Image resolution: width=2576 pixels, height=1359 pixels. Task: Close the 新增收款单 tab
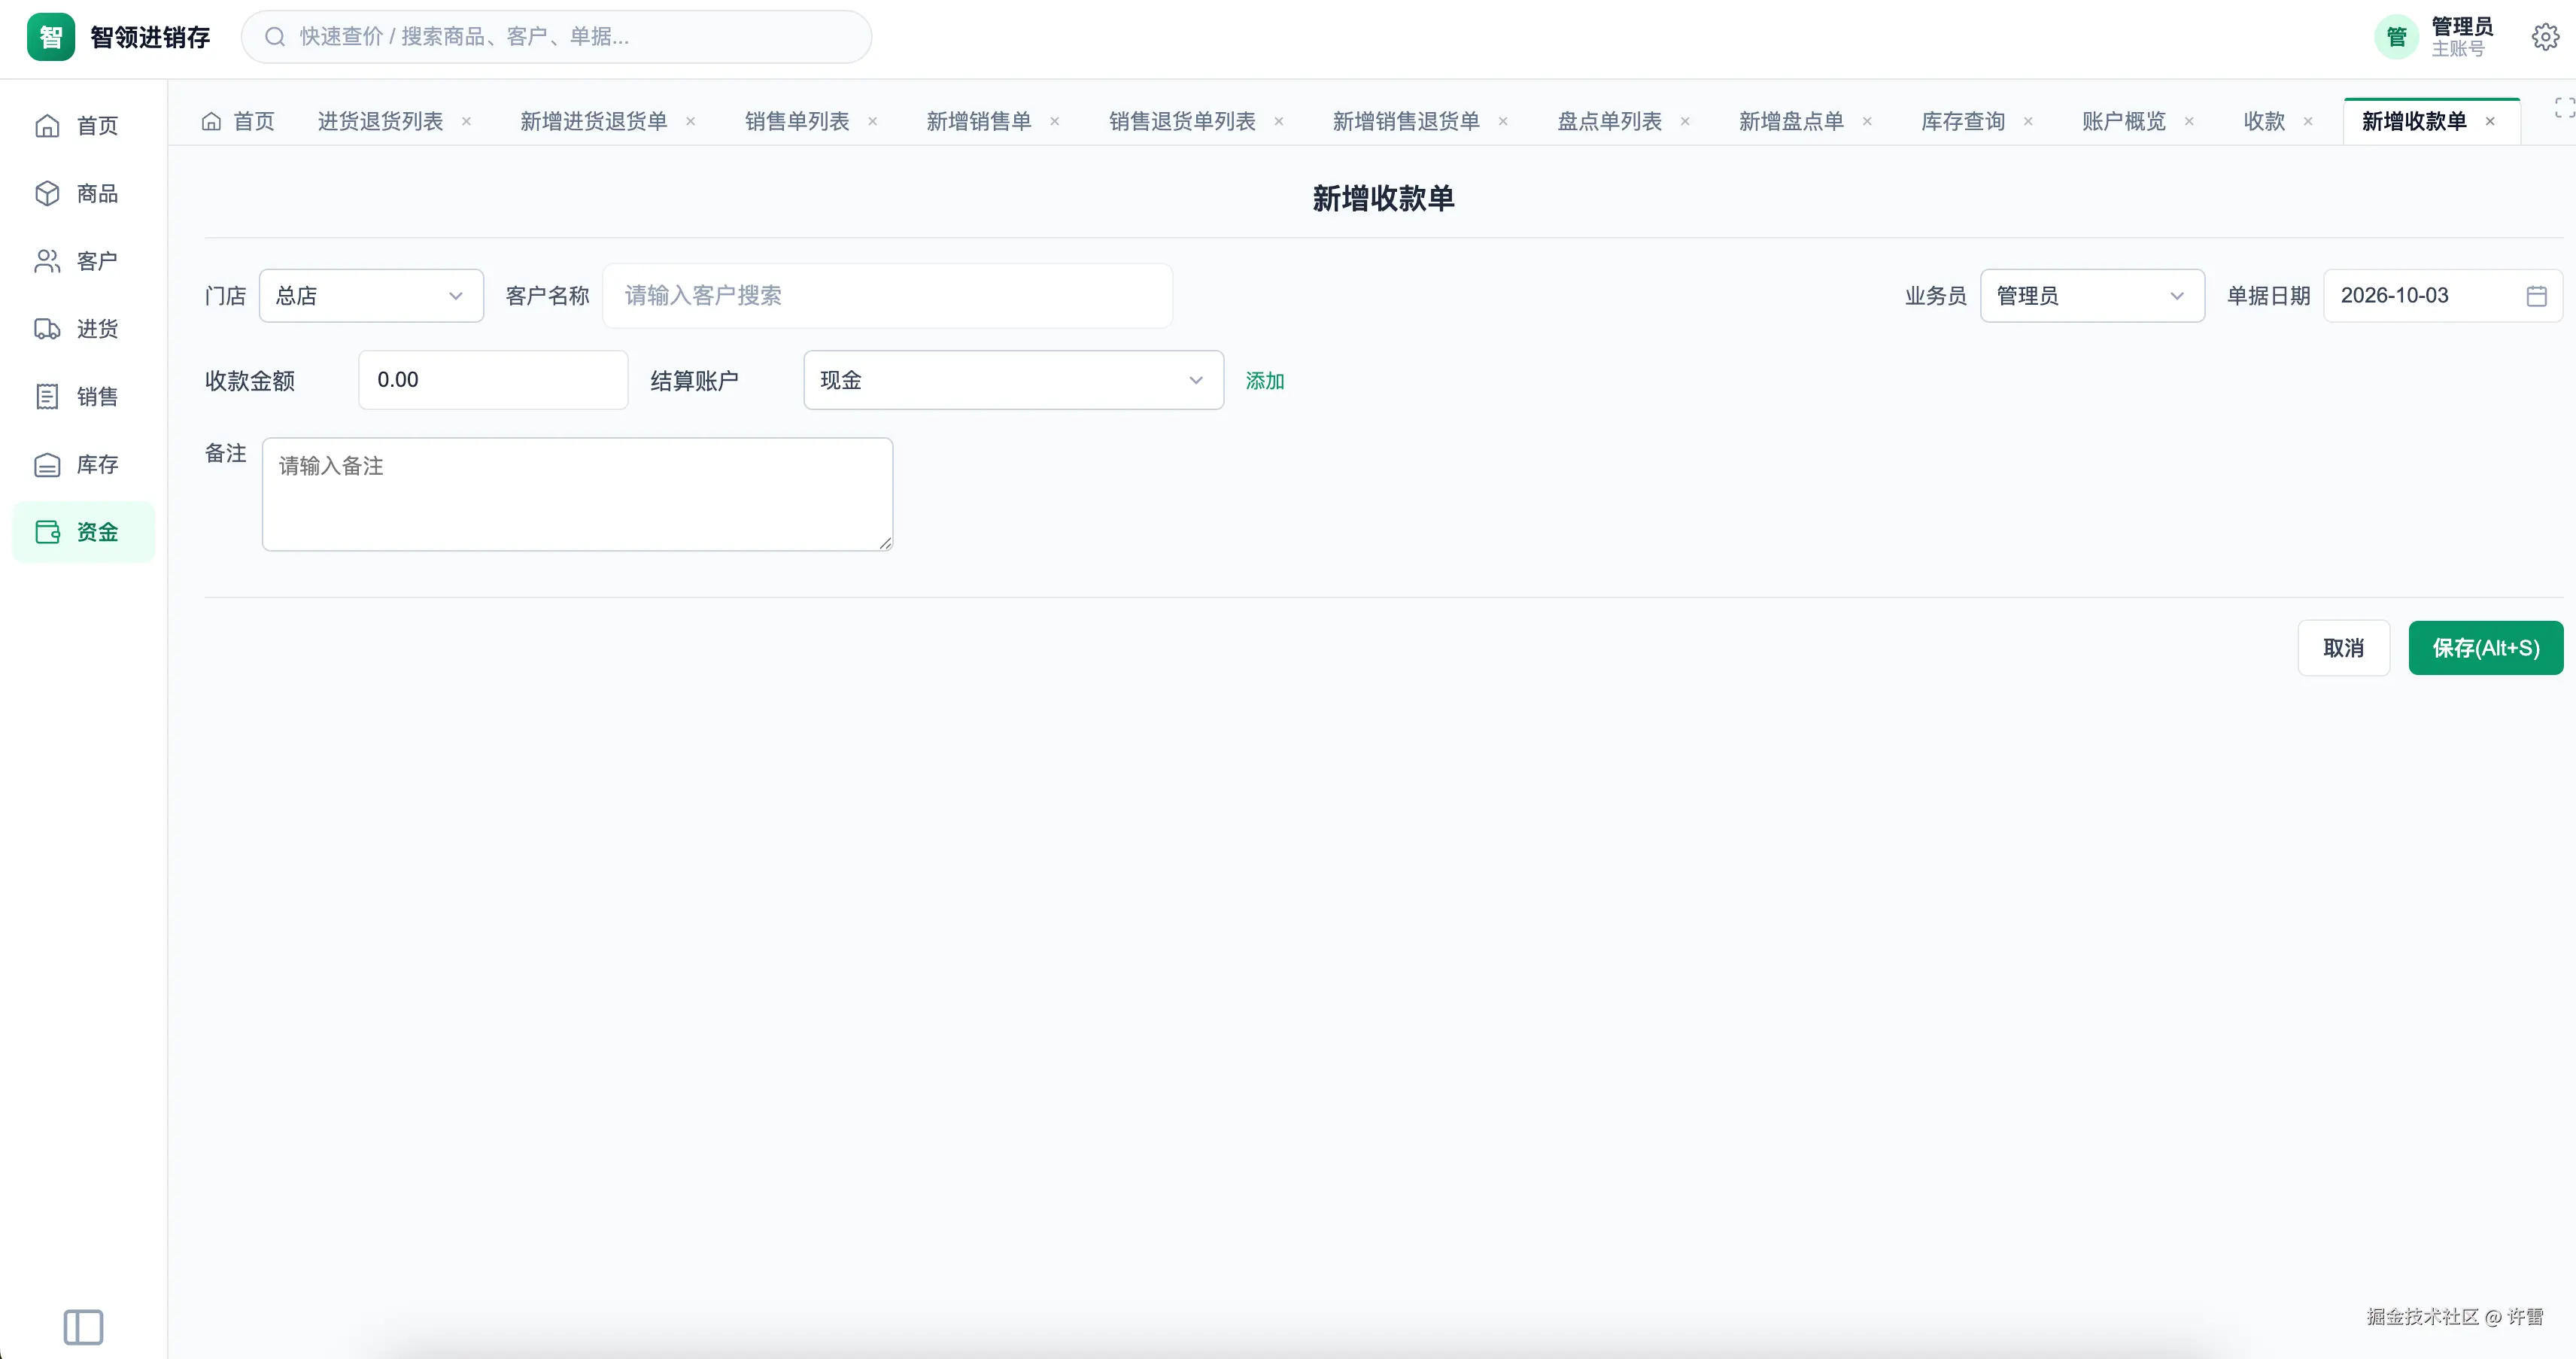pos(2490,121)
